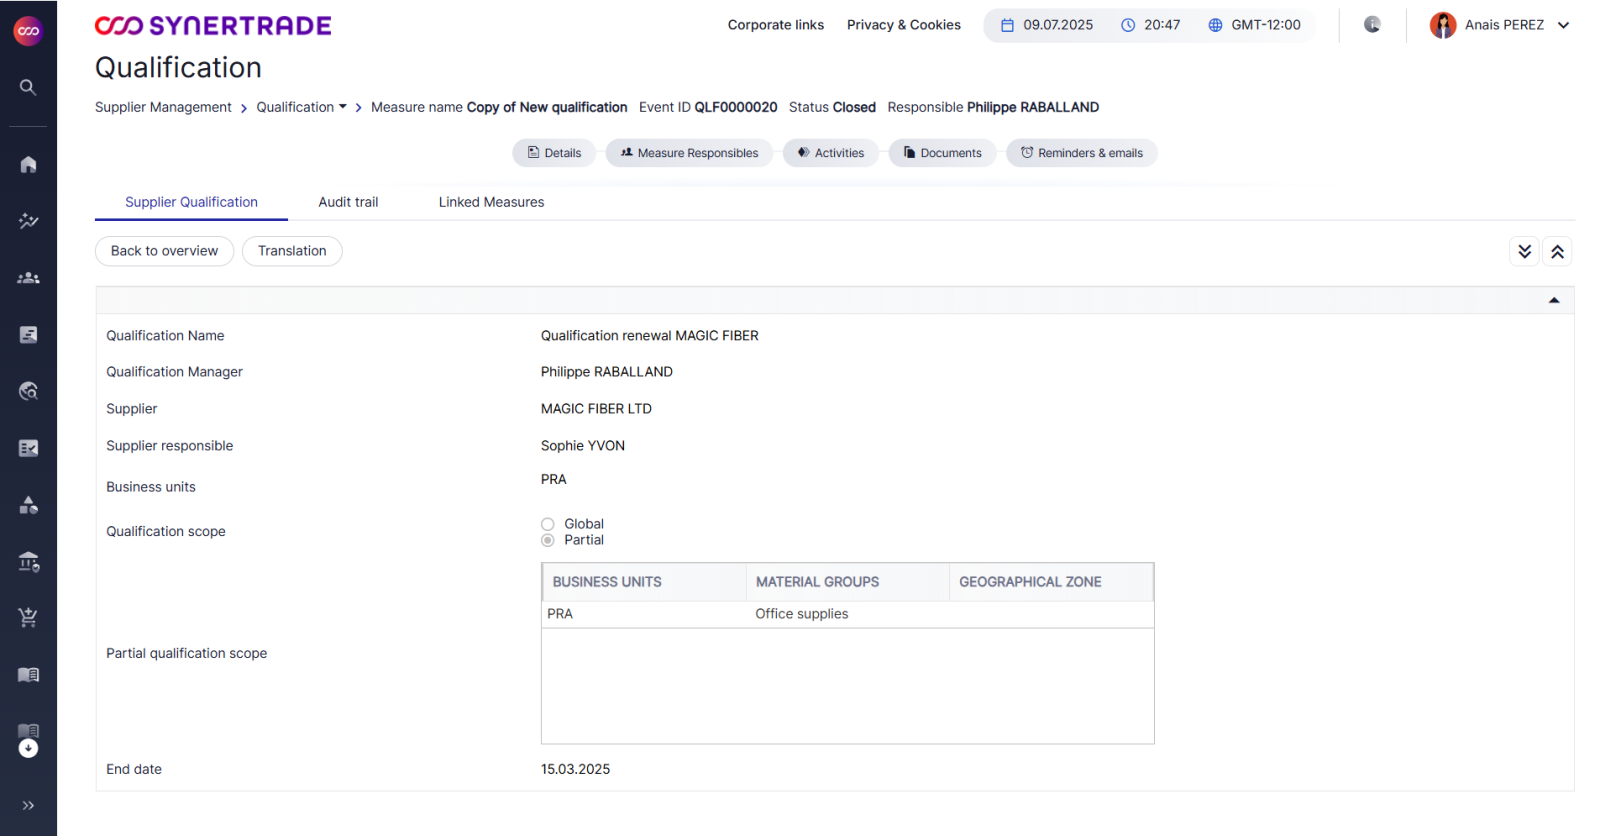The width and height of the screenshot is (1600, 836).
Task: Open Corporate links in header
Action: pyautogui.click(x=776, y=25)
